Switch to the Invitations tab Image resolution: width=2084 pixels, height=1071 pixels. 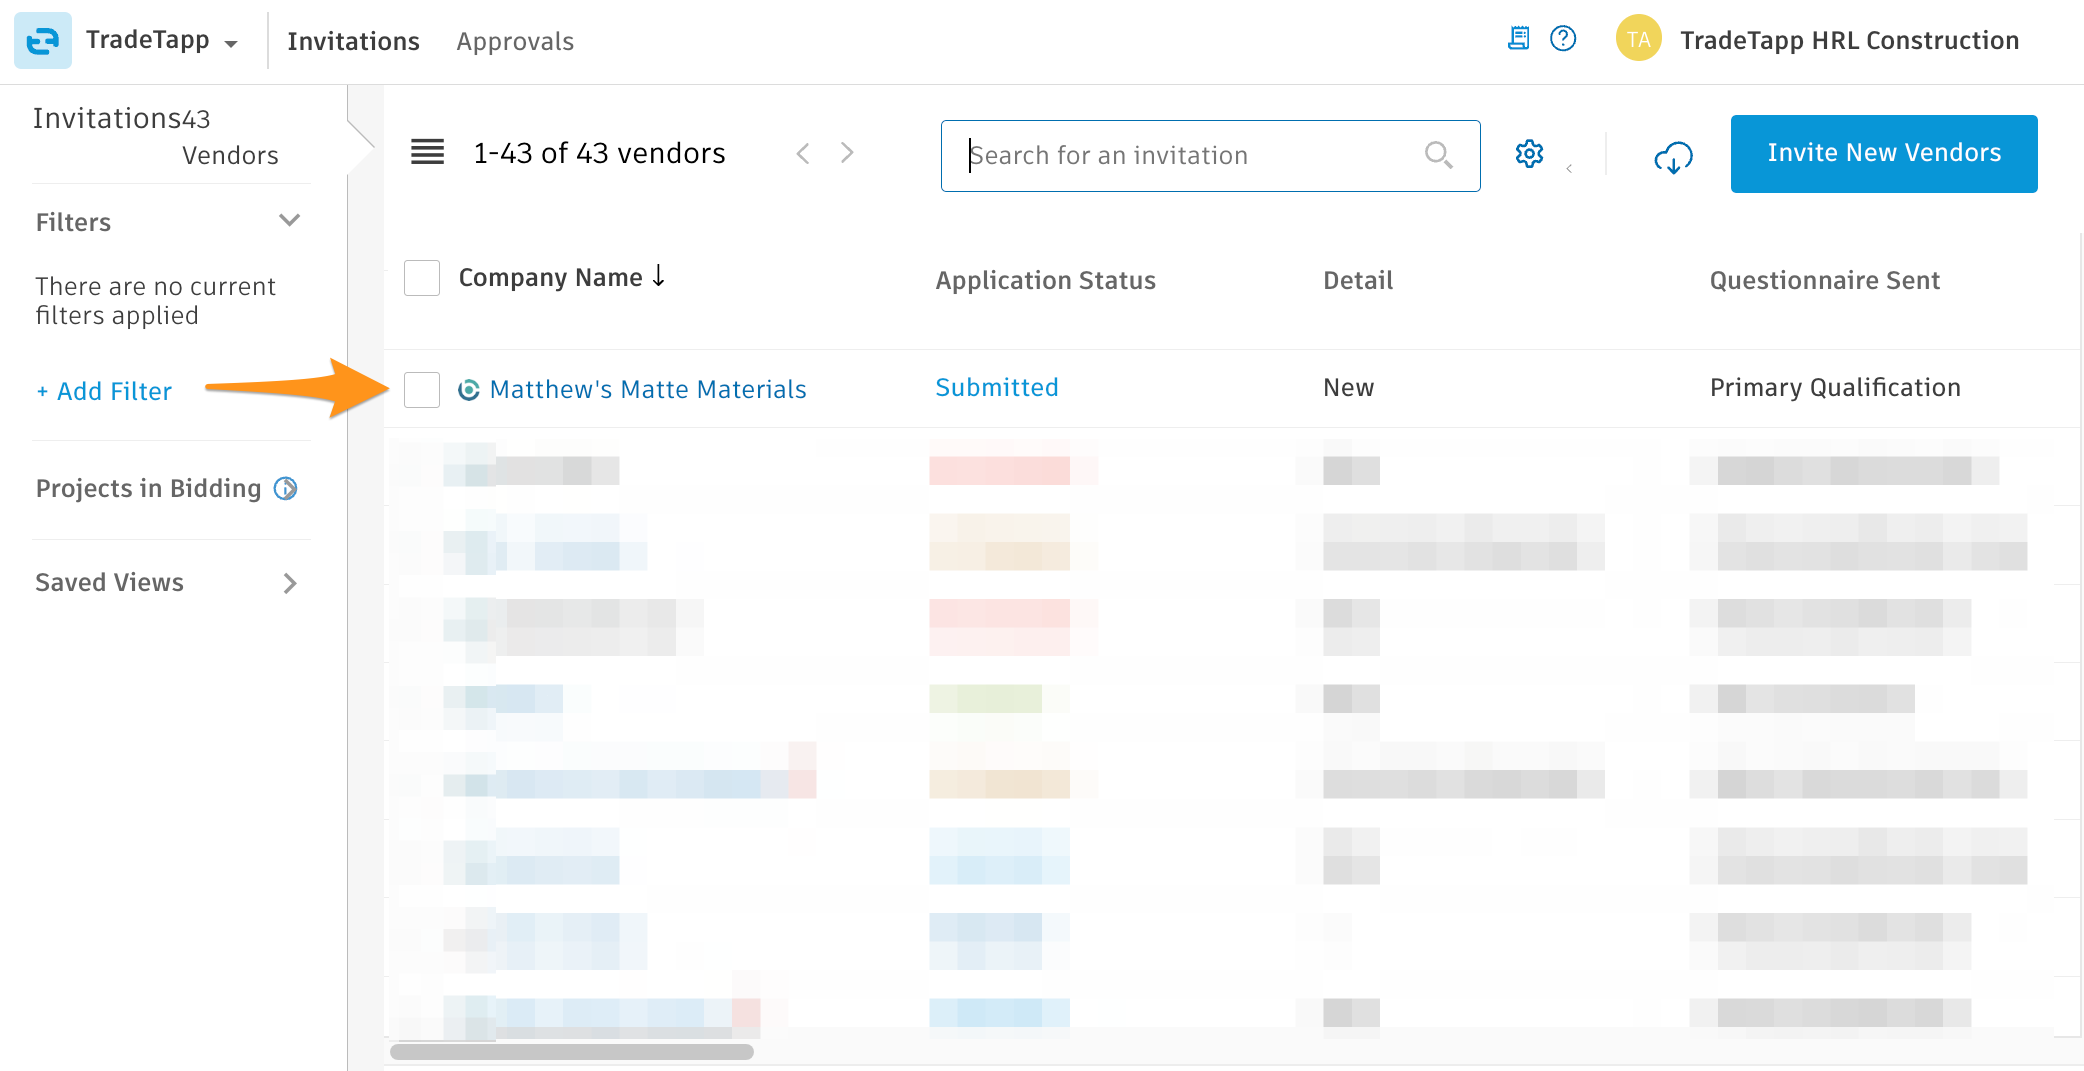[x=353, y=41]
